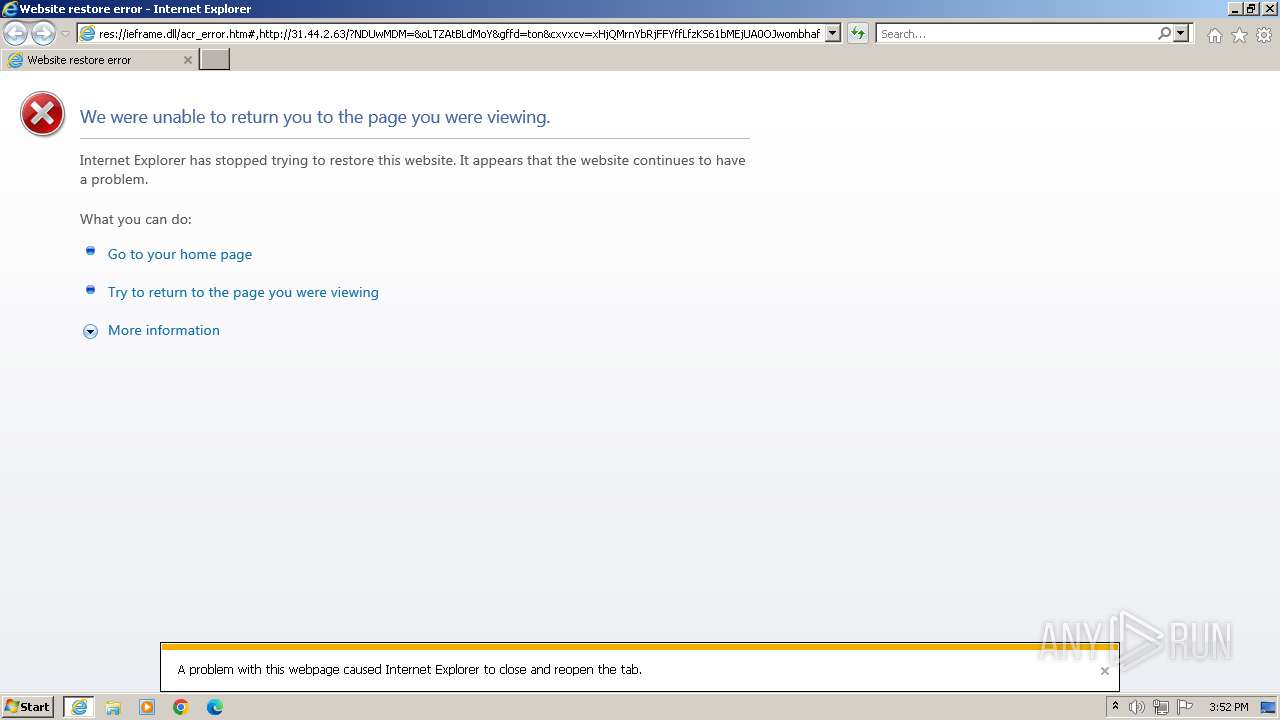
Task: Launch Windows Media Player from taskbar
Action: pyautogui.click(x=147, y=707)
